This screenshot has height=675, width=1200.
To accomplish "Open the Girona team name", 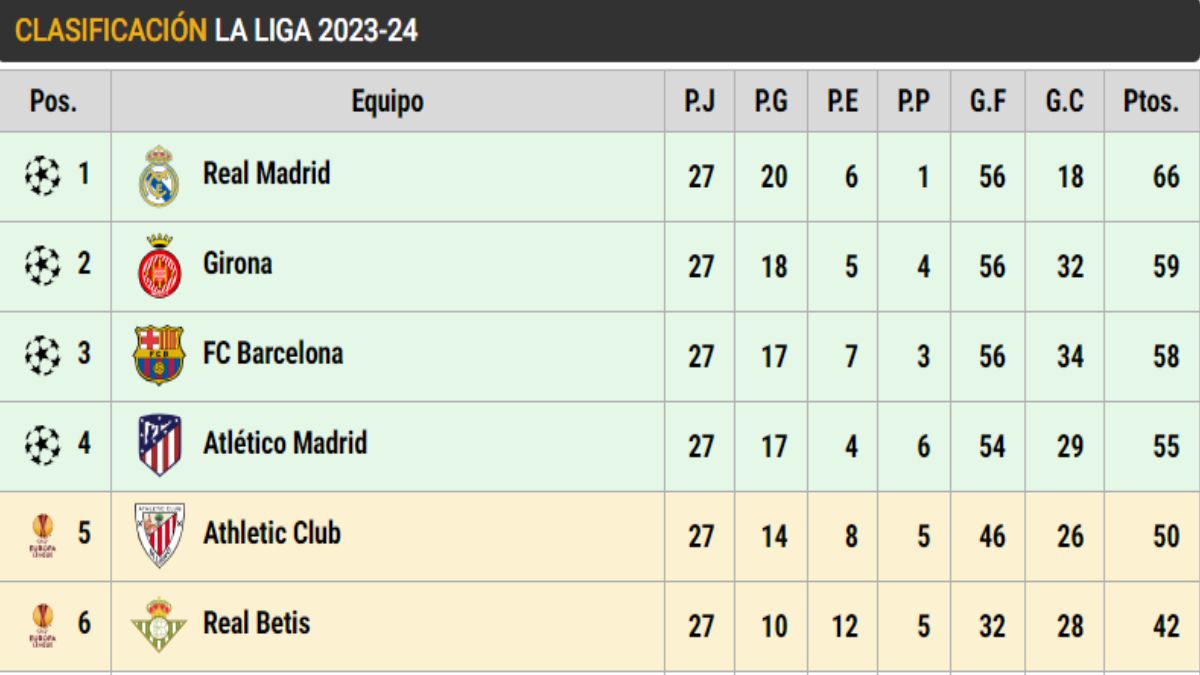I will tap(237, 263).
